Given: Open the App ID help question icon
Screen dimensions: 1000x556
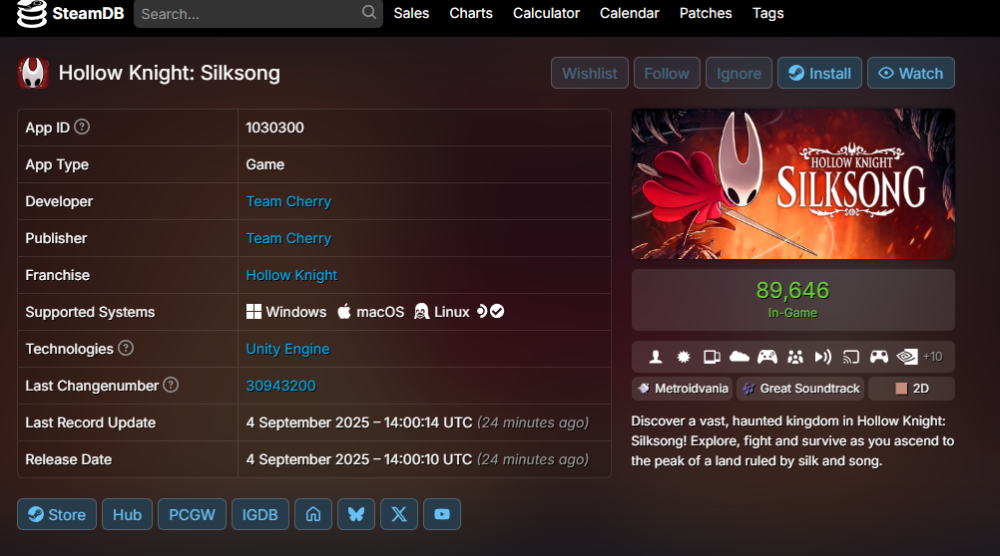Looking at the screenshot, I should click(x=82, y=127).
